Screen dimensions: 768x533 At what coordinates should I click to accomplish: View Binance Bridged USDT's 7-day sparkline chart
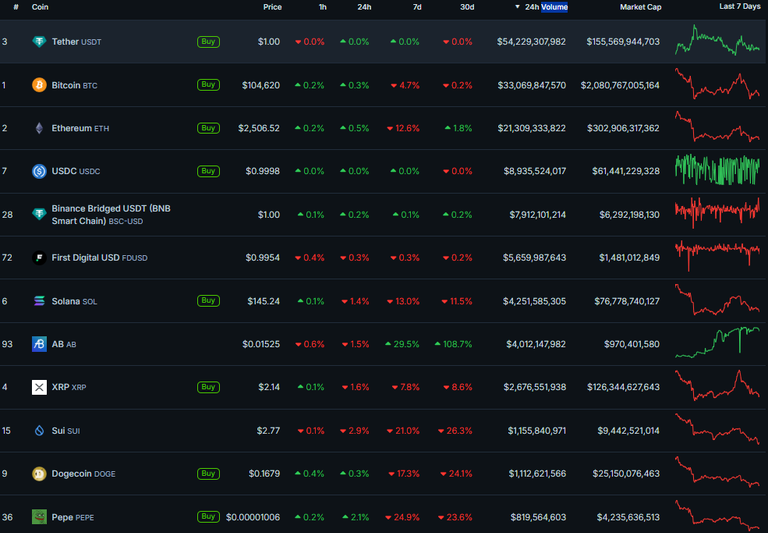tap(717, 213)
